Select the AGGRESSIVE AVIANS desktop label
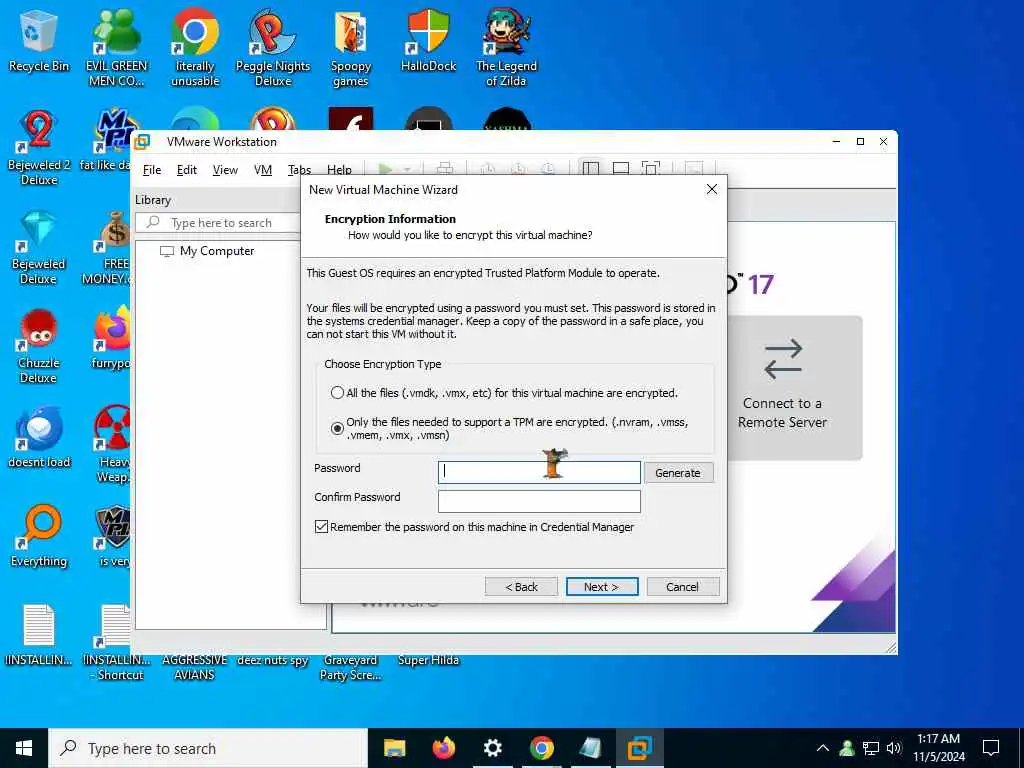 pyautogui.click(x=195, y=667)
